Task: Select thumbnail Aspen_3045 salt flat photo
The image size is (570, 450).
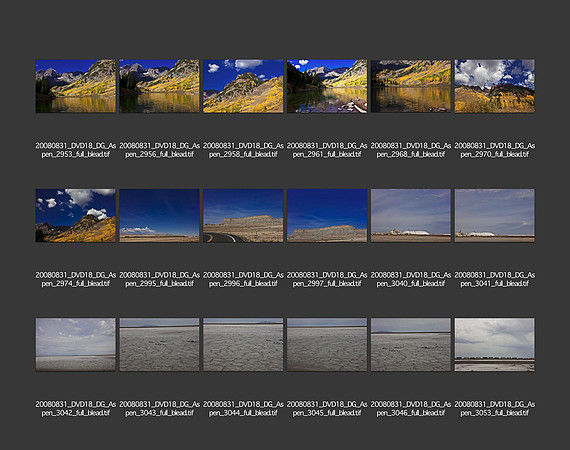Action: pyautogui.click(x=327, y=345)
